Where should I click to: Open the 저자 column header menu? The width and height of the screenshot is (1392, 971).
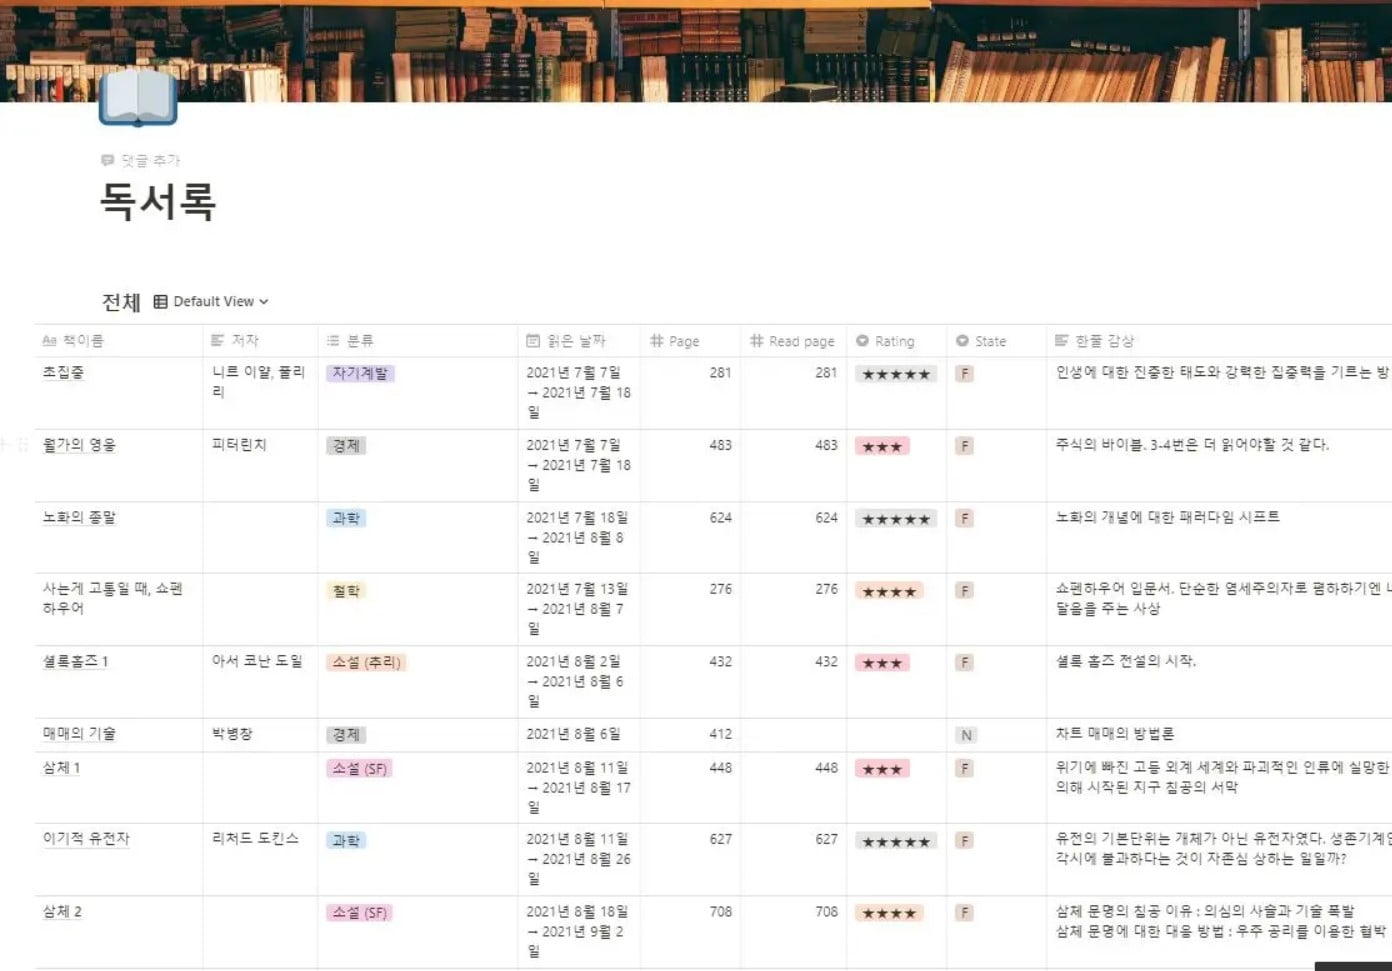260,341
